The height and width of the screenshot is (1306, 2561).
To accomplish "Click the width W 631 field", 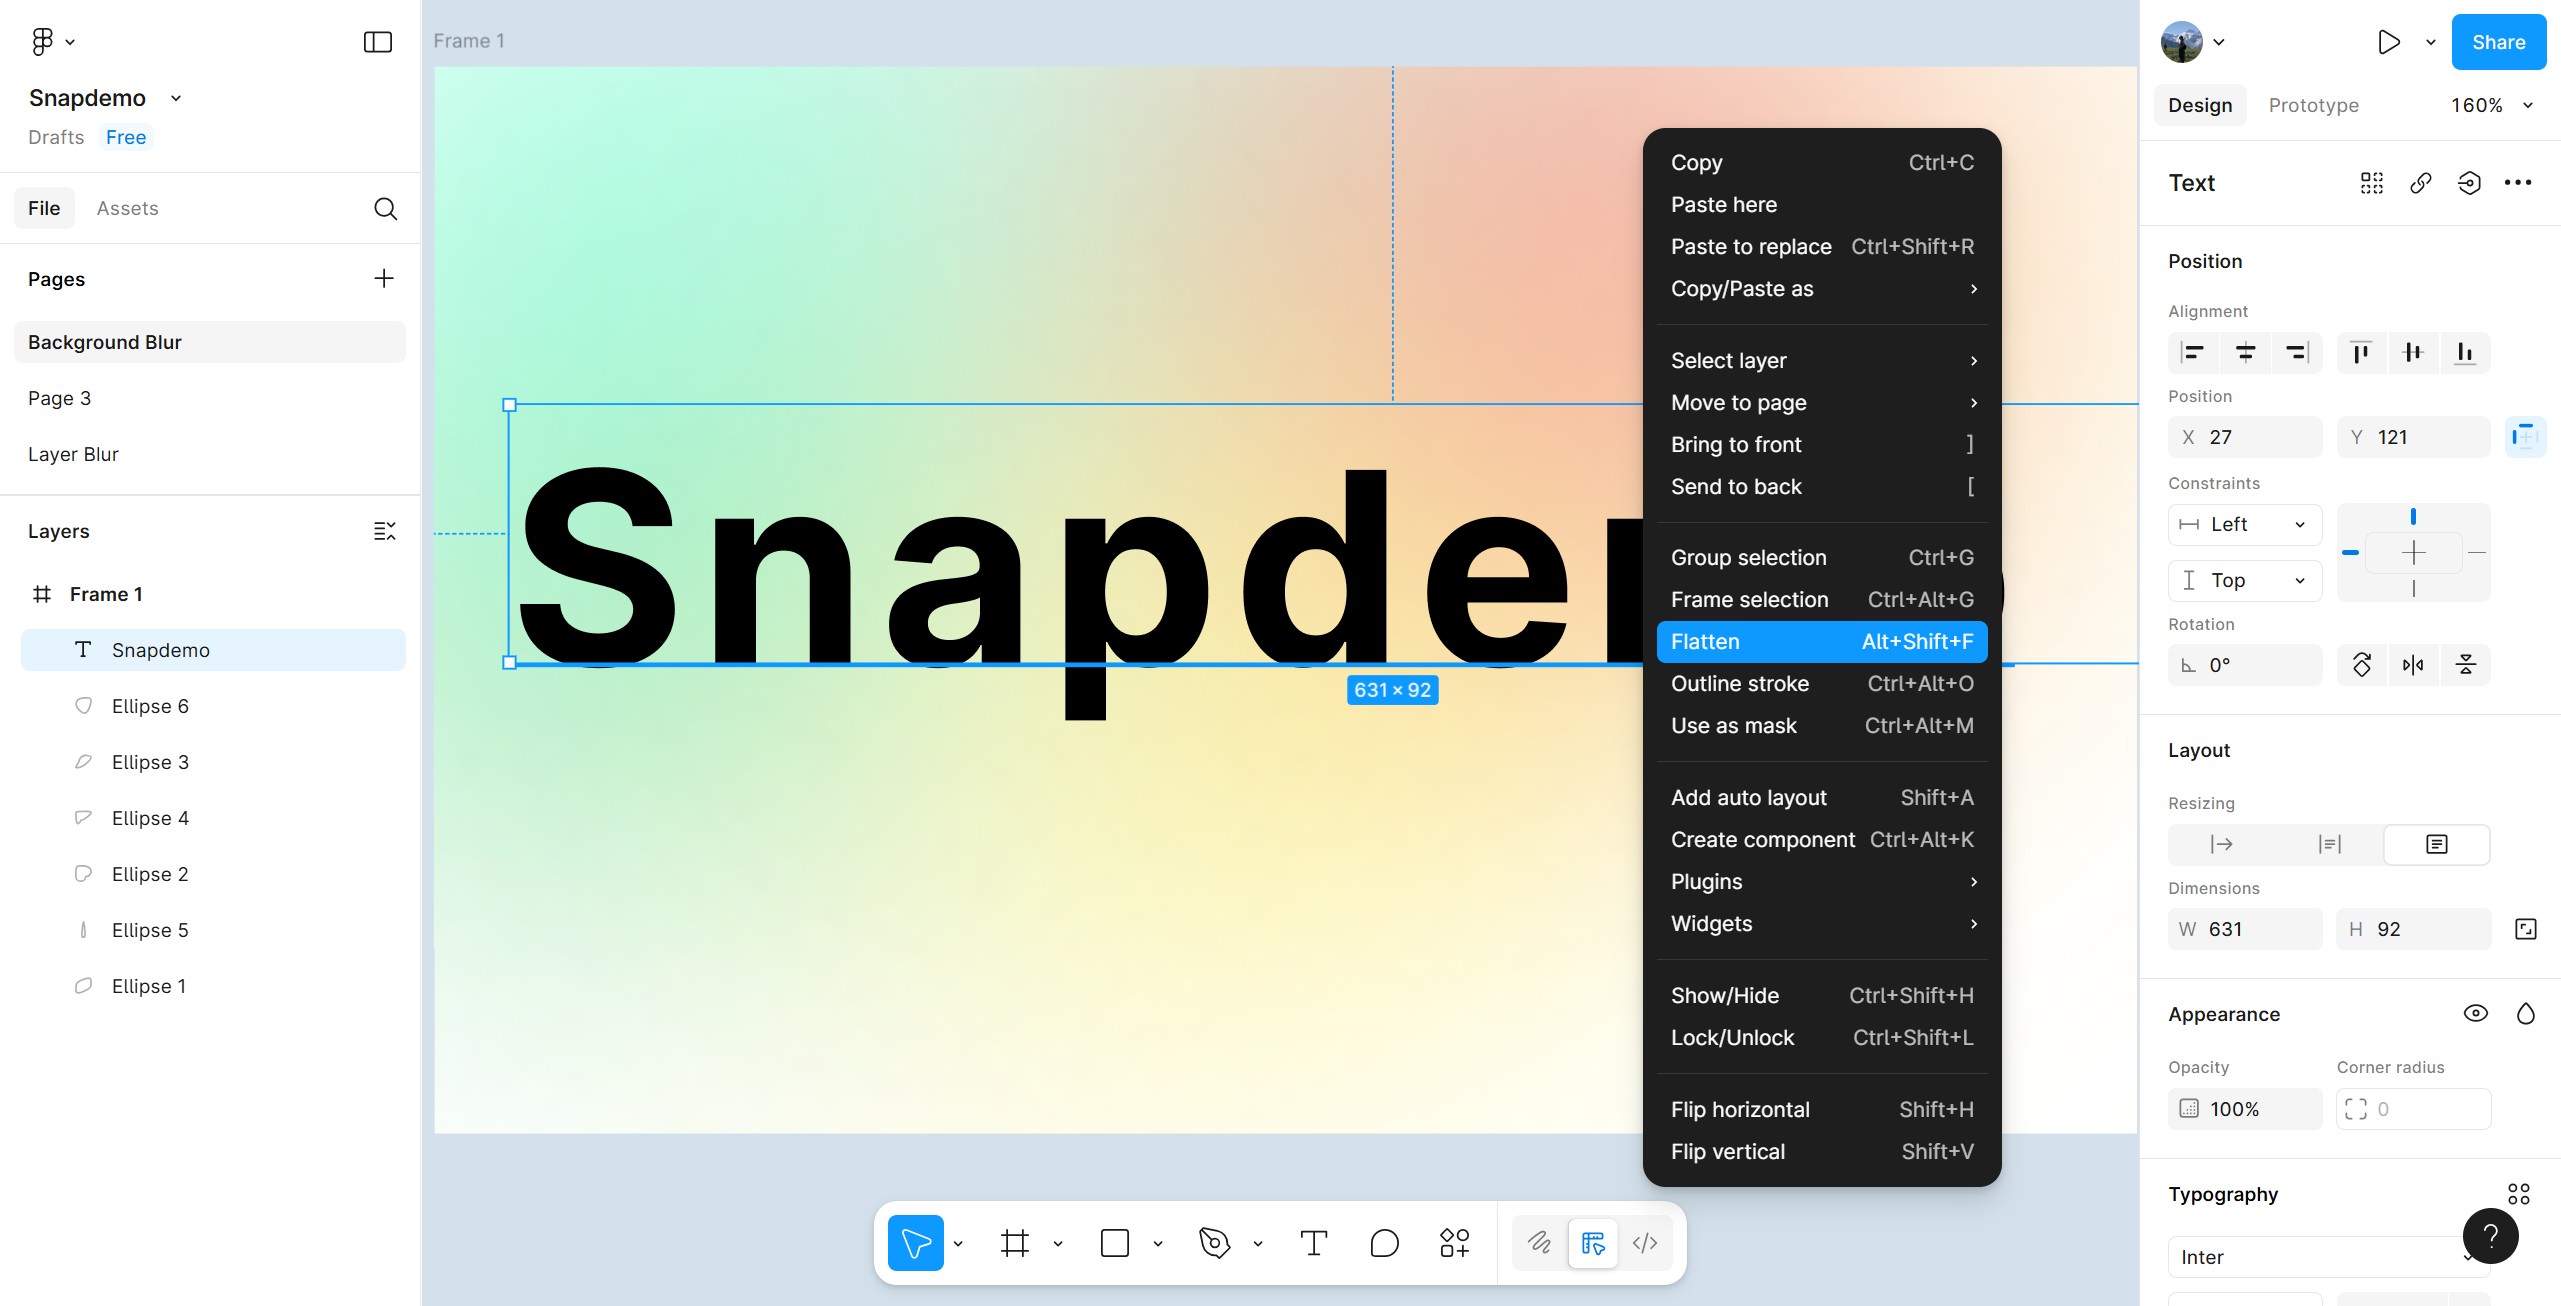I will pos(2245,929).
